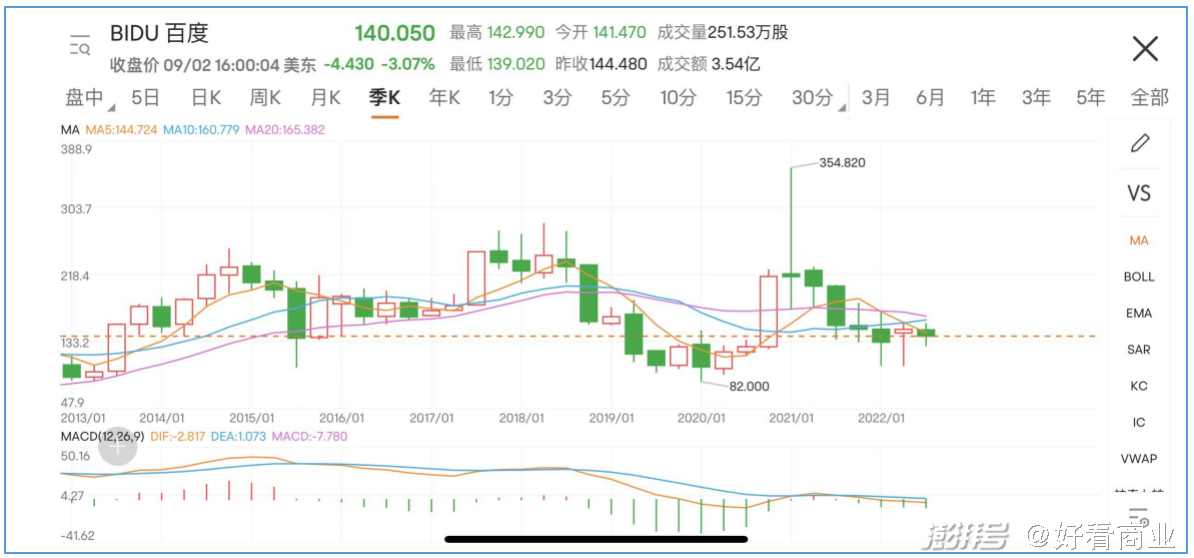Expand the 30分 dropdown triangle
The width and height of the screenshot is (1194, 558).
click(x=844, y=107)
